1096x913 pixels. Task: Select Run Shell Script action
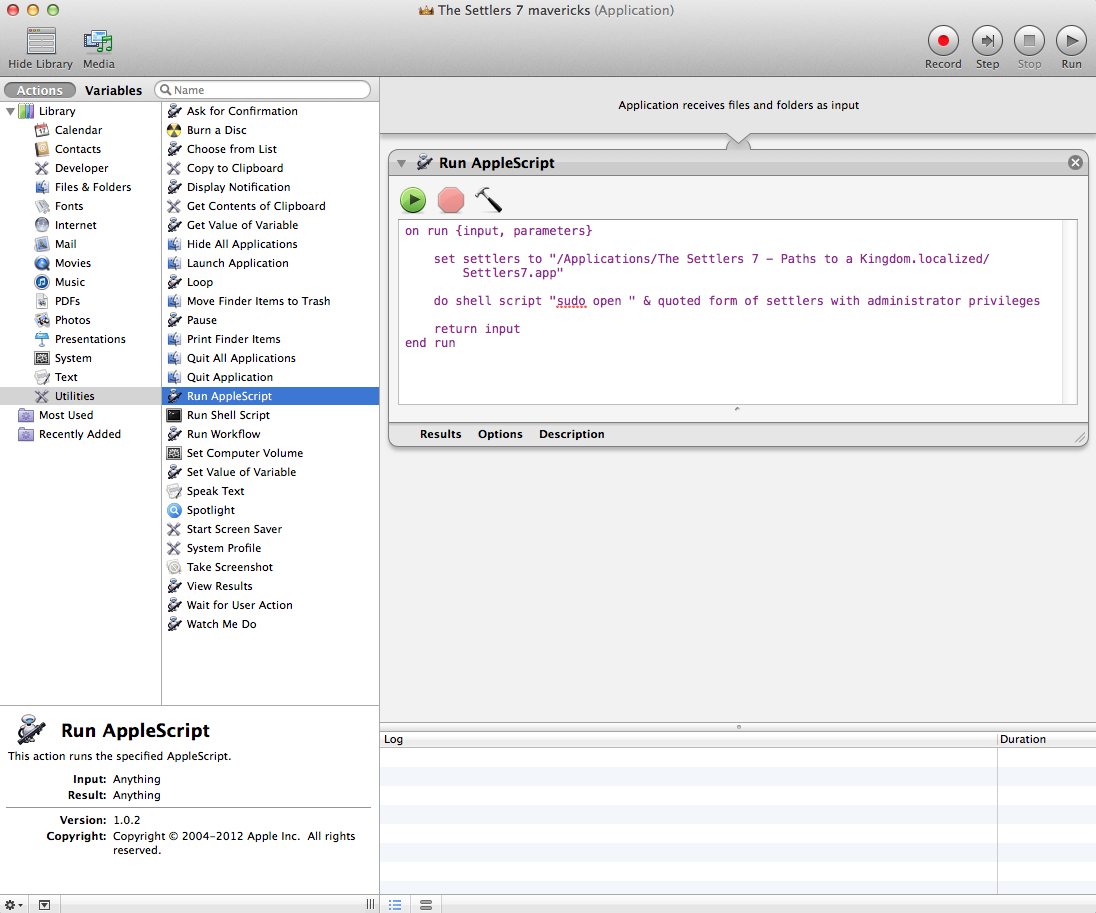(228, 415)
